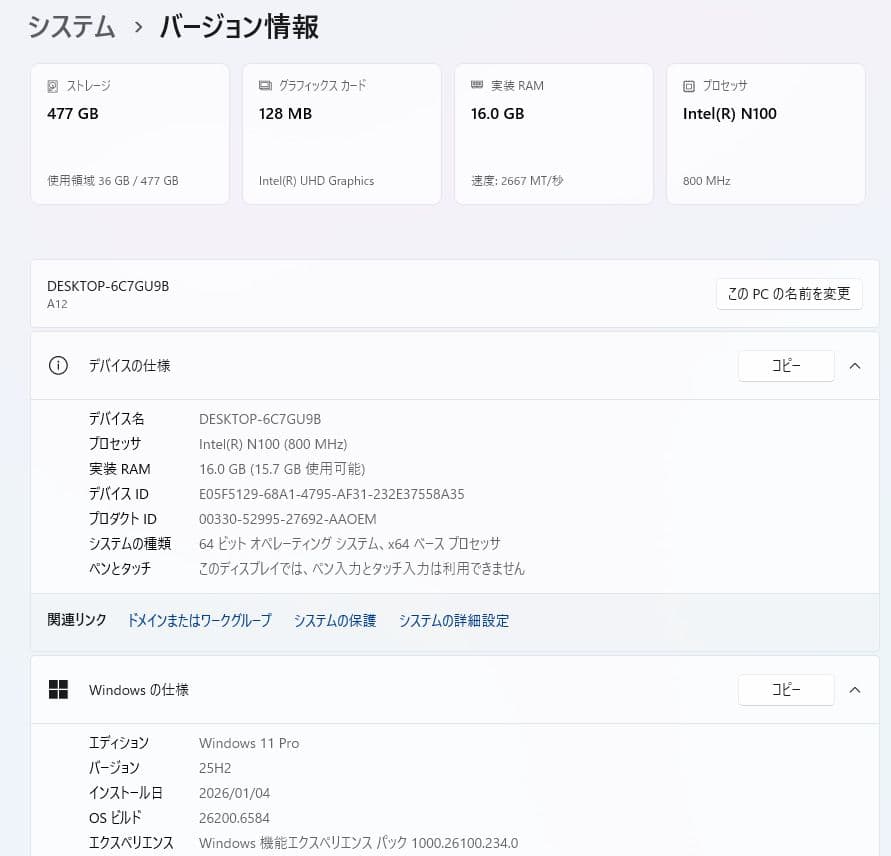
Task: Click the 実装RAM card showing 16.0 GB
Action: click(x=553, y=134)
